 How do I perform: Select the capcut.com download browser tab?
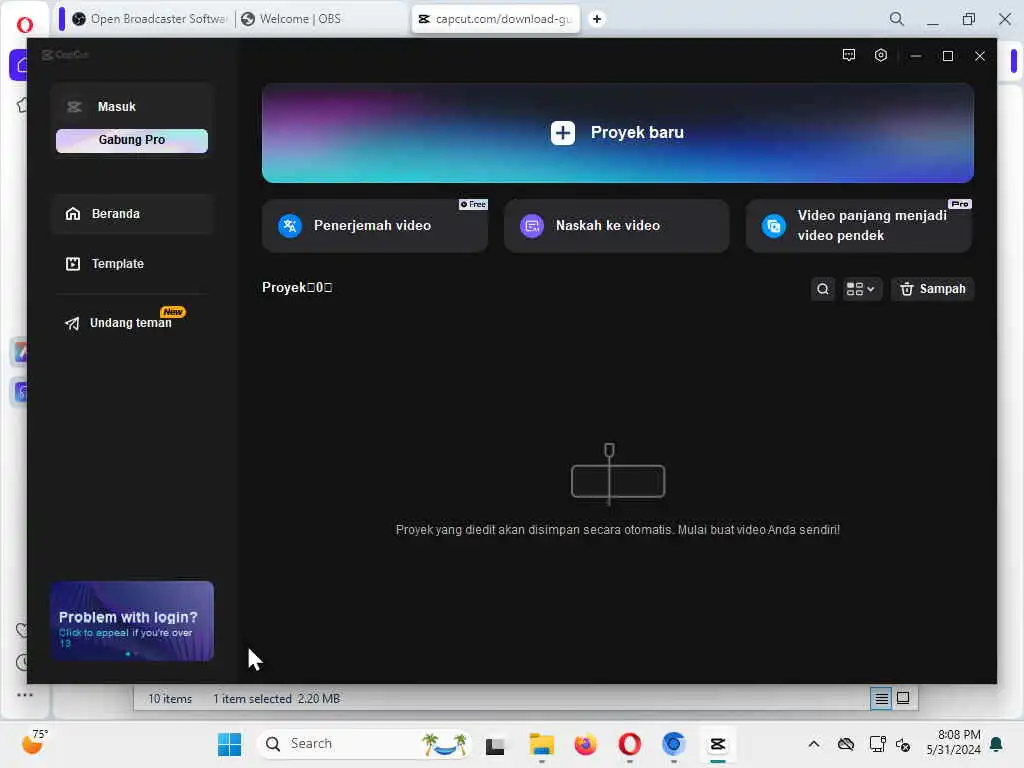click(x=495, y=19)
